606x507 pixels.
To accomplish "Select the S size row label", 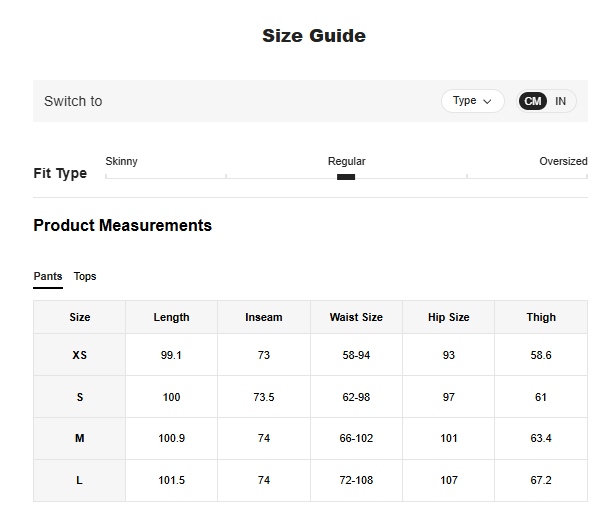I will [80, 397].
